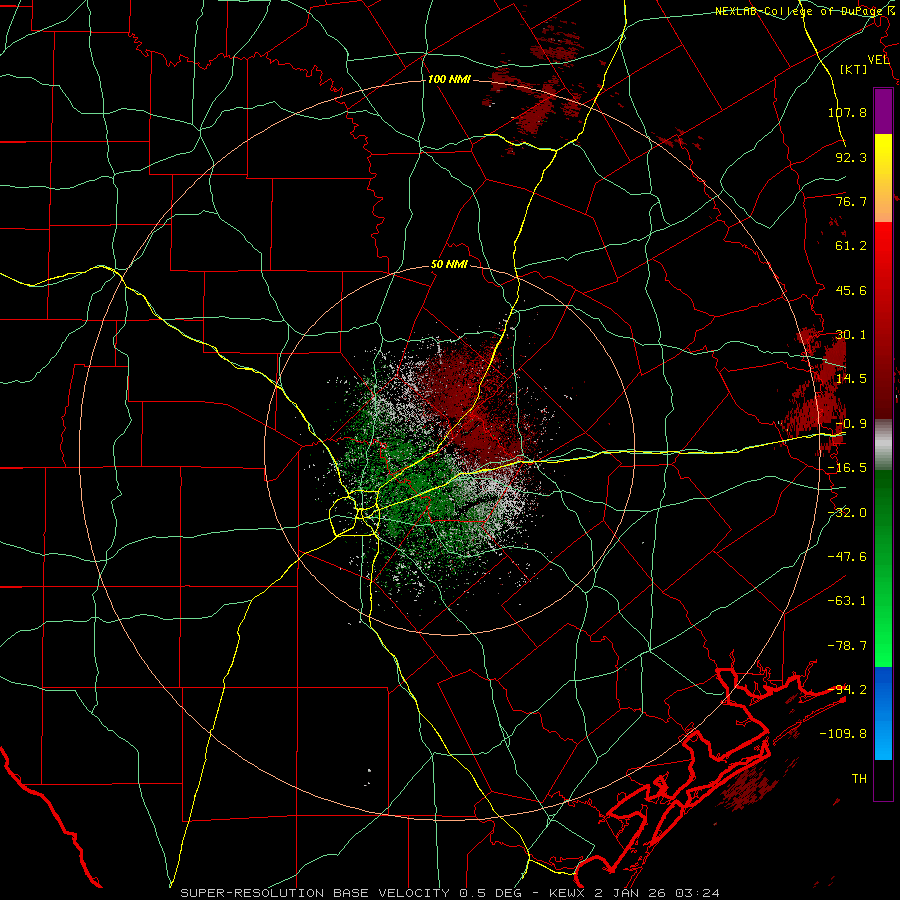This screenshot has height=900, width=900.
Task: Select the -78.7 scale value
Action: (x=847, y=646)
